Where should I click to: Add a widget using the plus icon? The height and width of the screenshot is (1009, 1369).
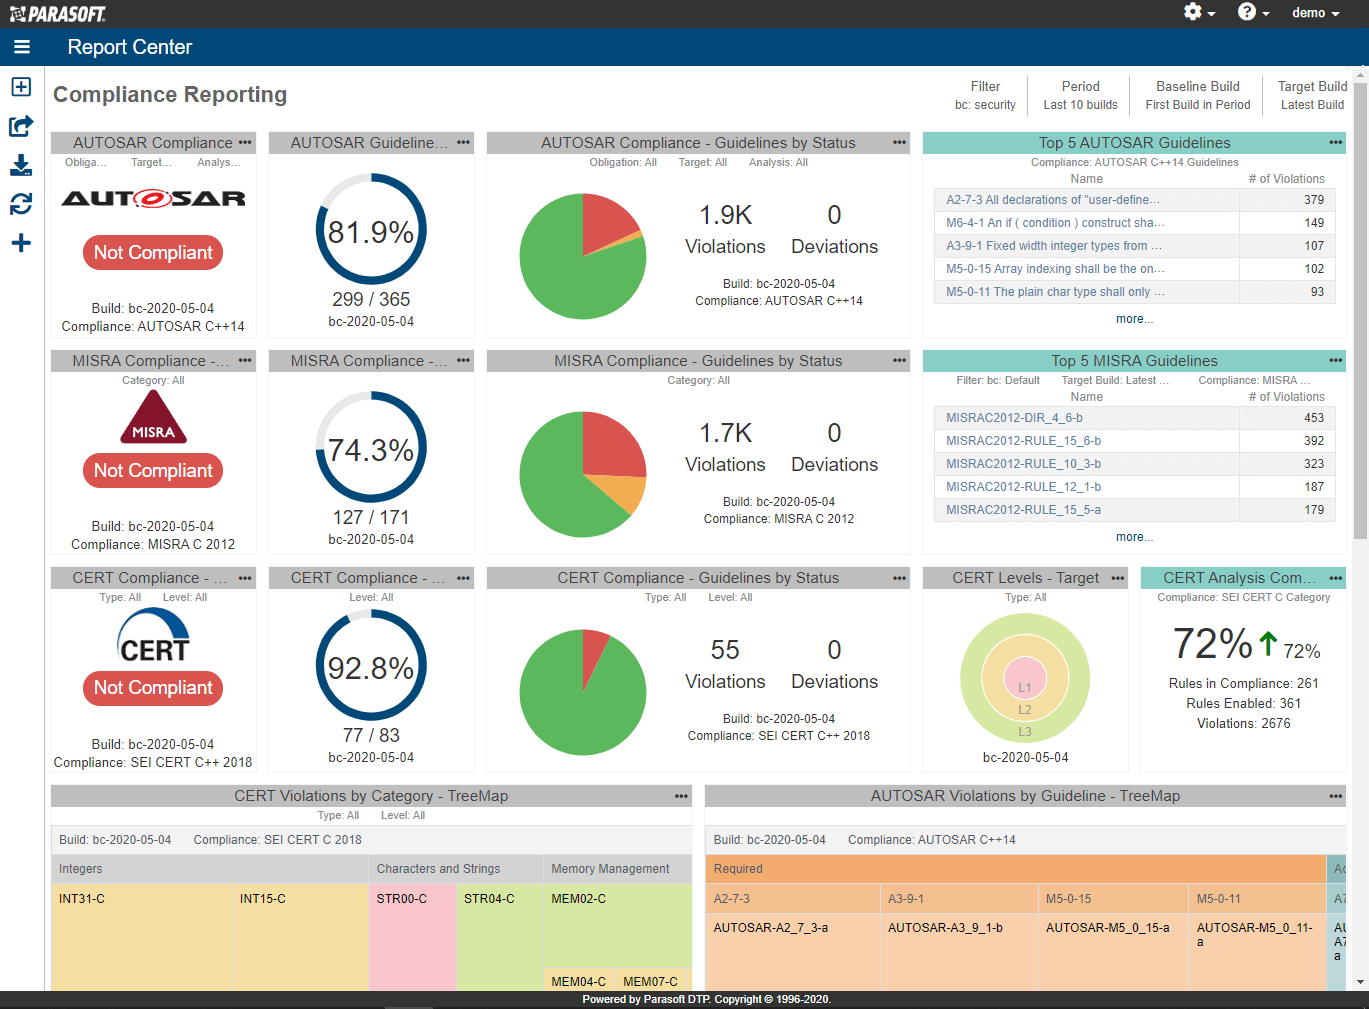coord(21,241)
